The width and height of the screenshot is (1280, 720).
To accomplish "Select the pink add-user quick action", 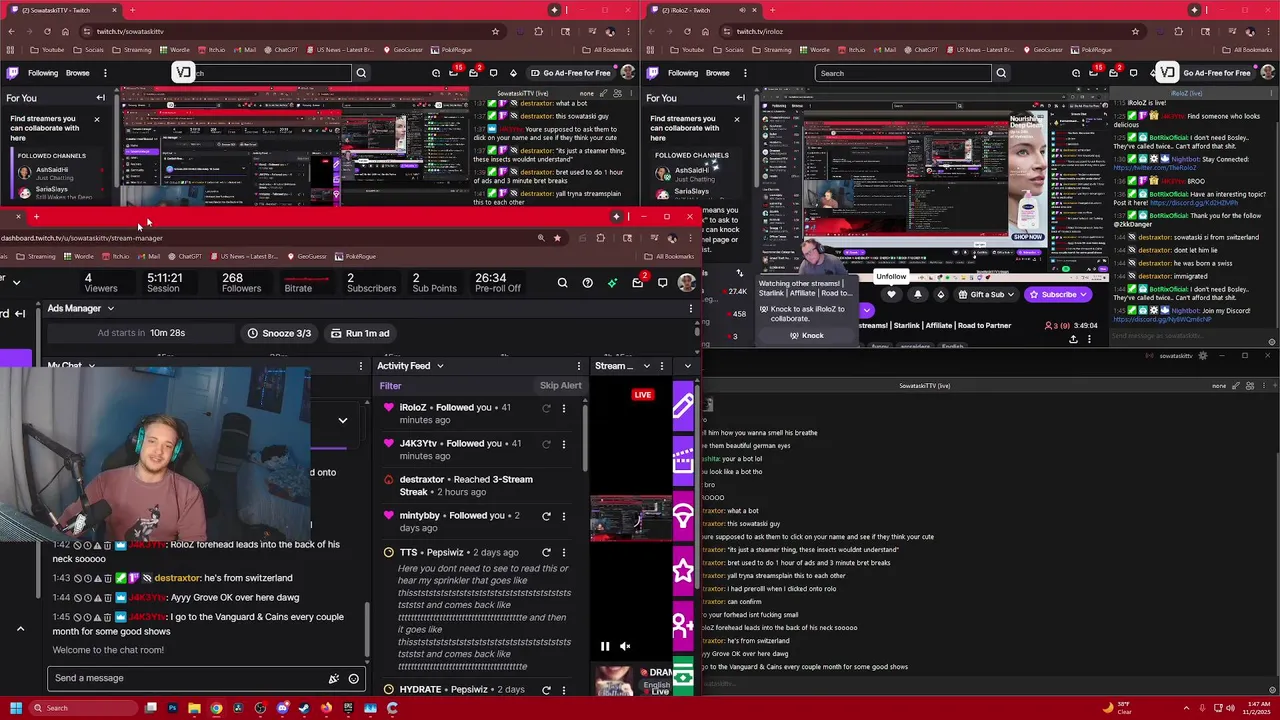I will pyautogui.click(x=683, y=627).
